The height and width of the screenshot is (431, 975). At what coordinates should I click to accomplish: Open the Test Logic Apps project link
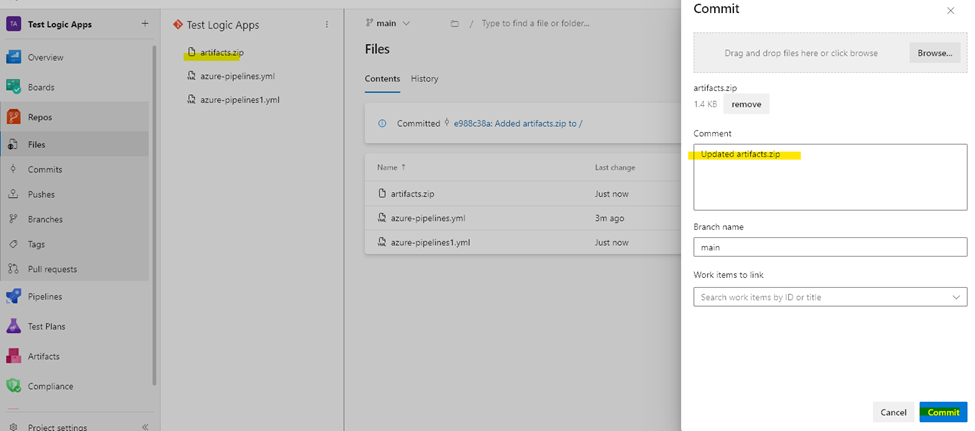point(60,24)
